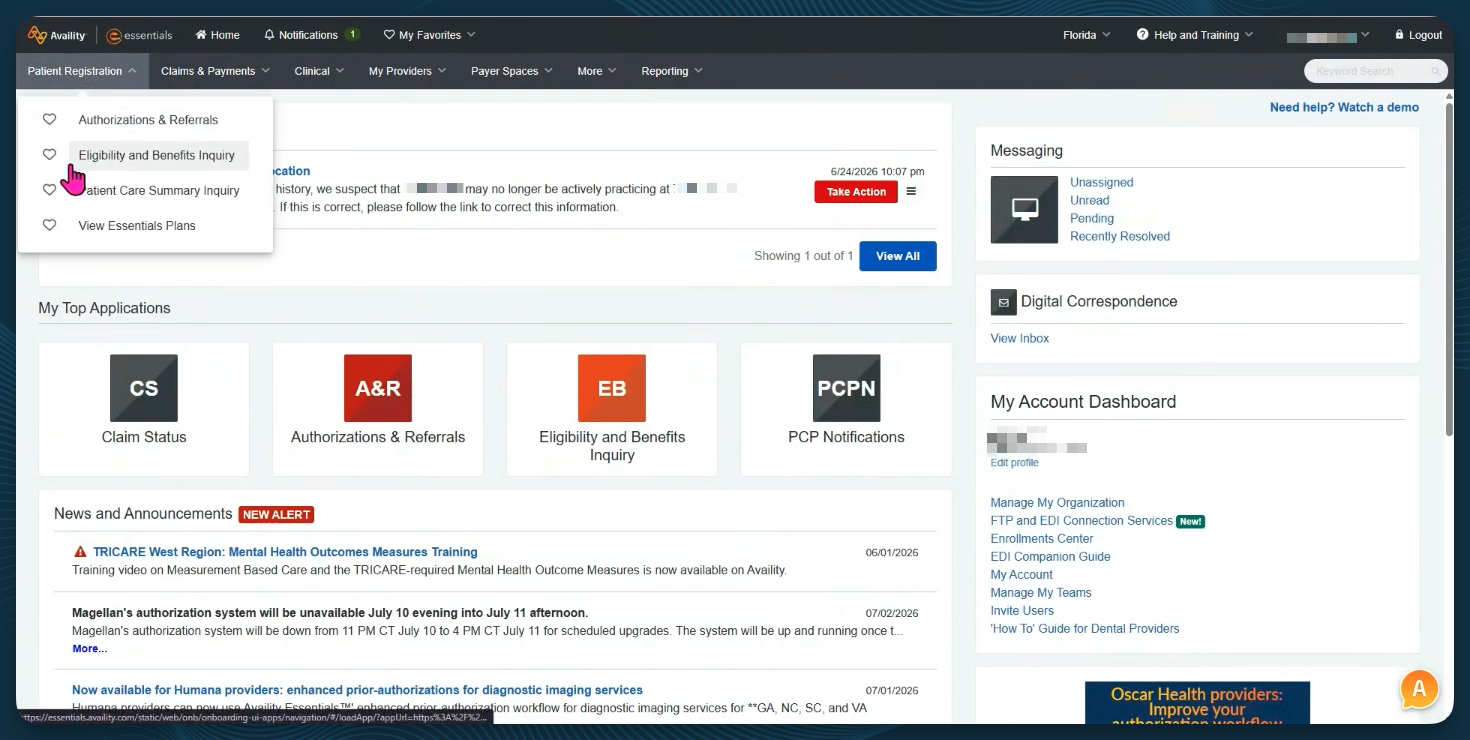Open Florida region dropdown

[1086, 35]
